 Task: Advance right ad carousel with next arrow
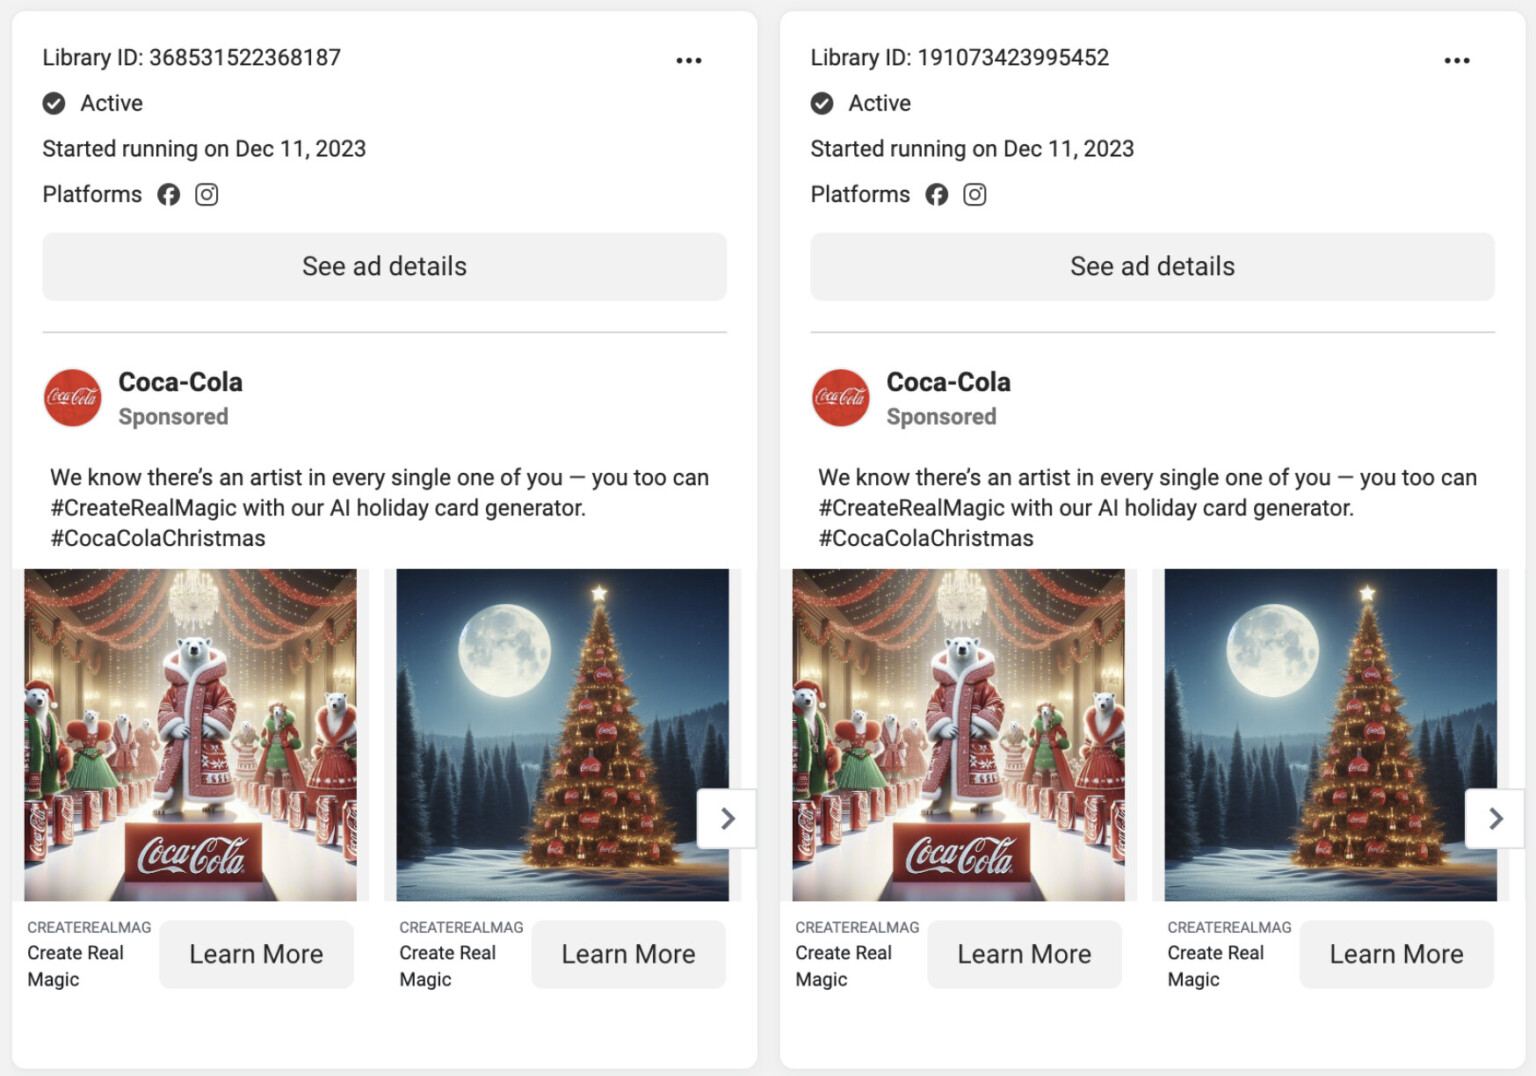[1495, 819]
